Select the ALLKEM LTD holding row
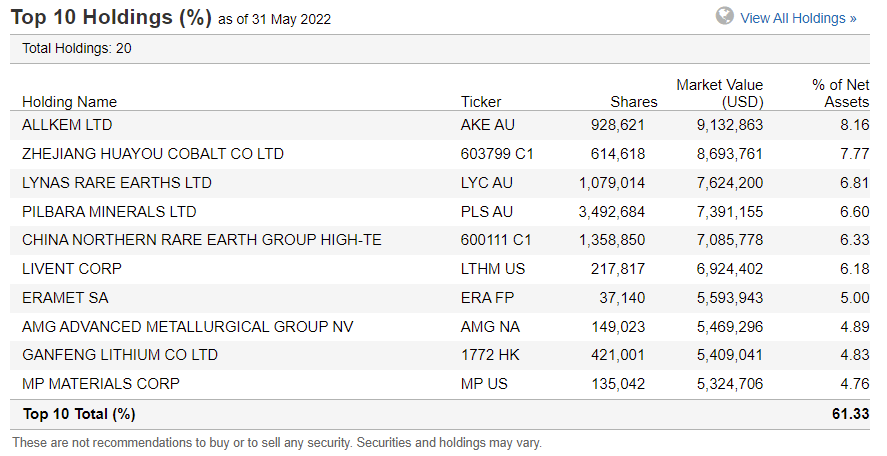The height and width of the screenshot is (456, 887). pos(67,125)
